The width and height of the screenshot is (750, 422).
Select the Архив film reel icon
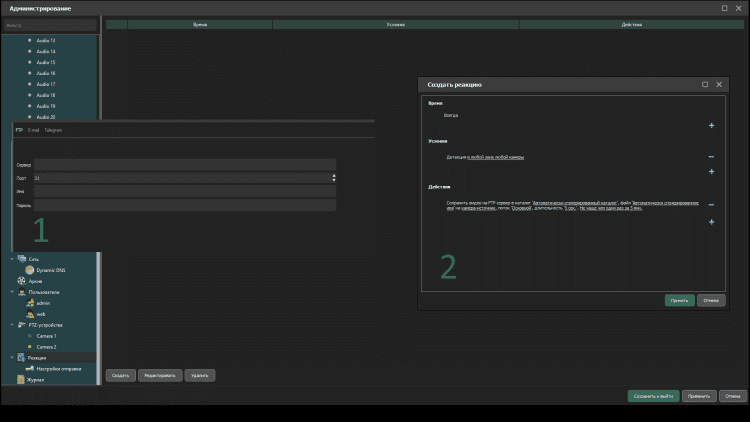click(21, 281)
